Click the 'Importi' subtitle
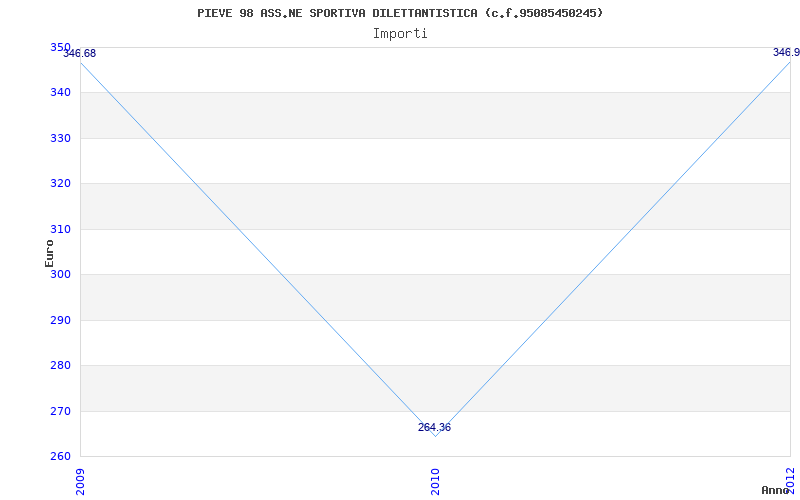Image resolution: width=800 pixels, height=500 pixels. pyautogui.click(x=400, y=34)
